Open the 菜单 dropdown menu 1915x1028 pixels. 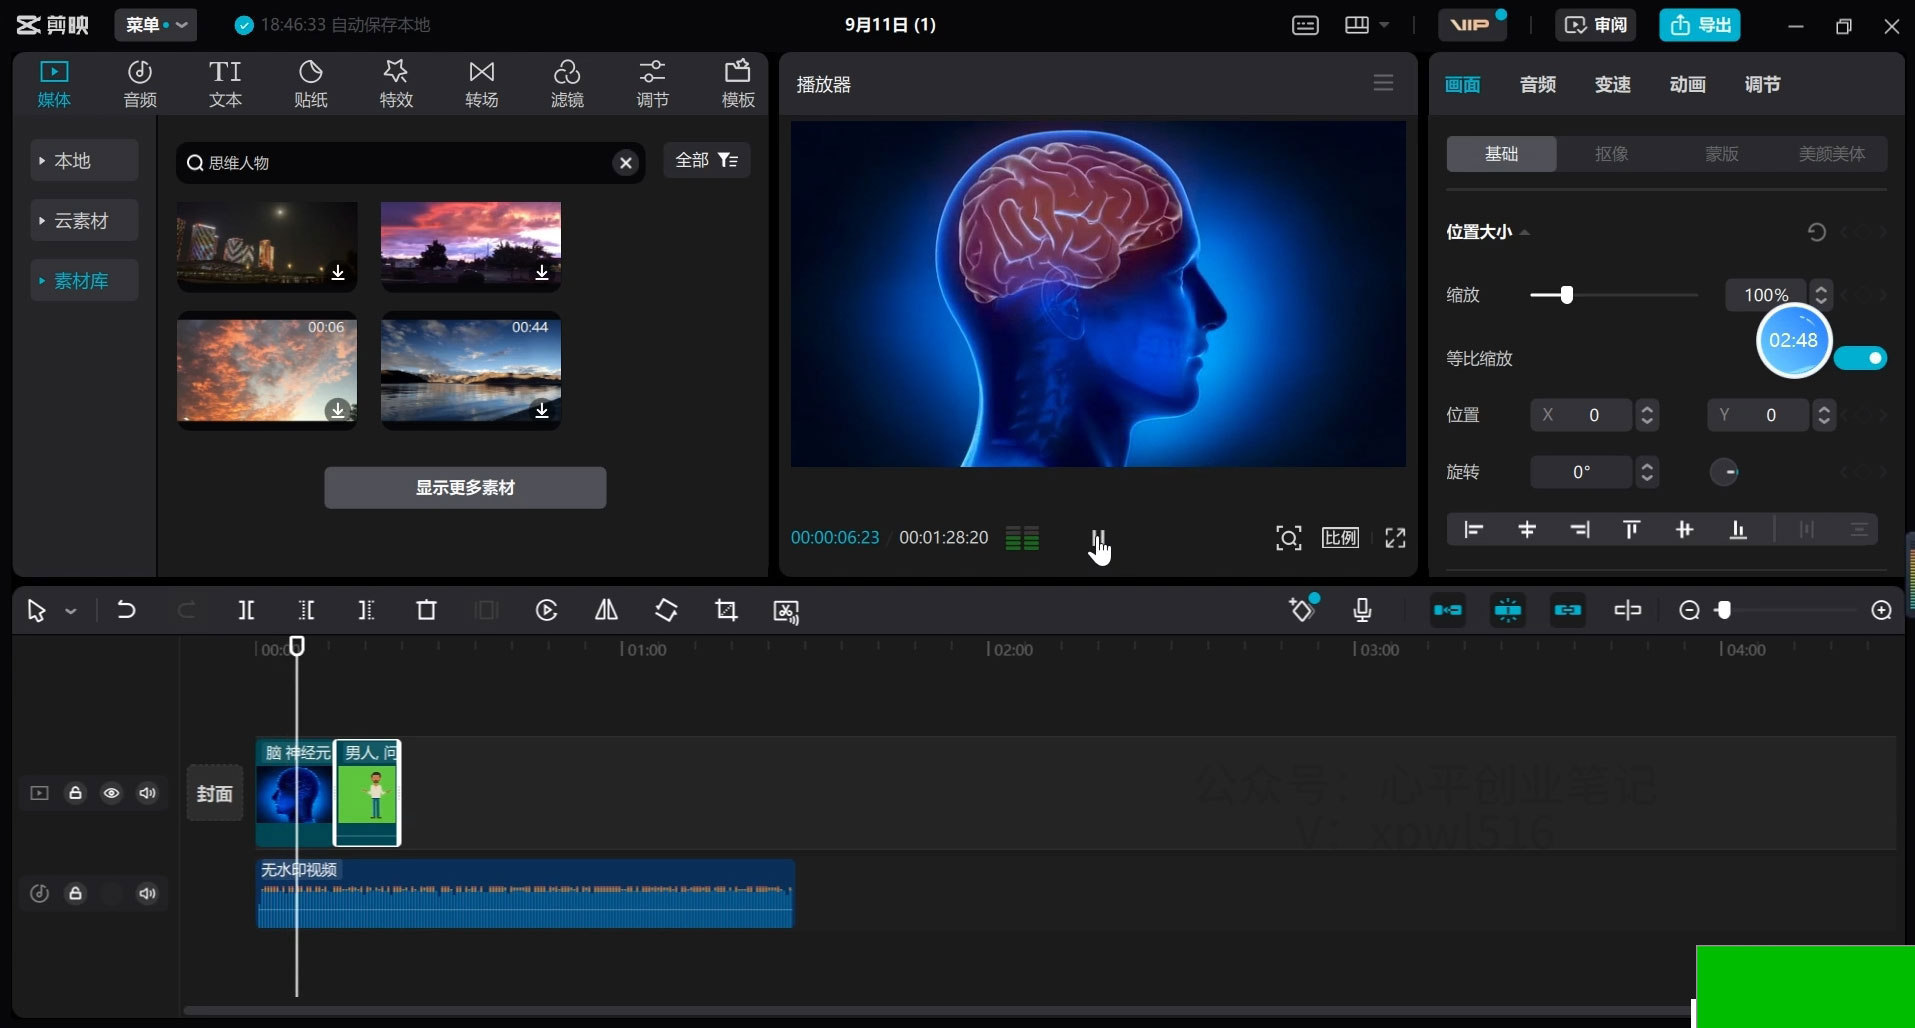(155, 25)
